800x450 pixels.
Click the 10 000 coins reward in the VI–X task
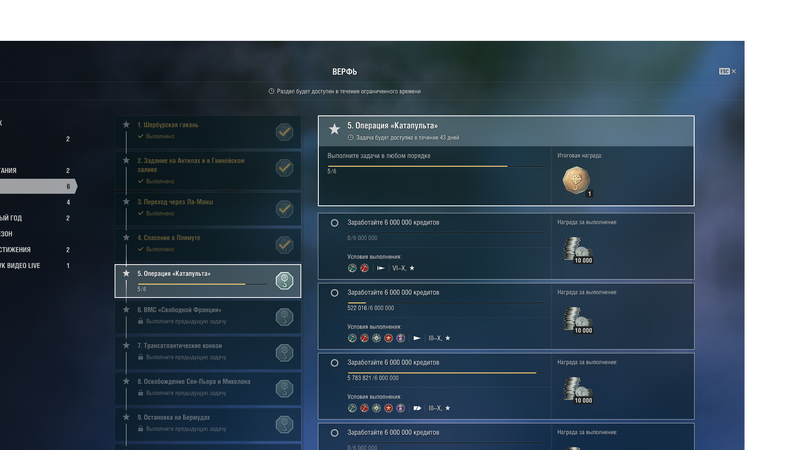tap(578, 250)
